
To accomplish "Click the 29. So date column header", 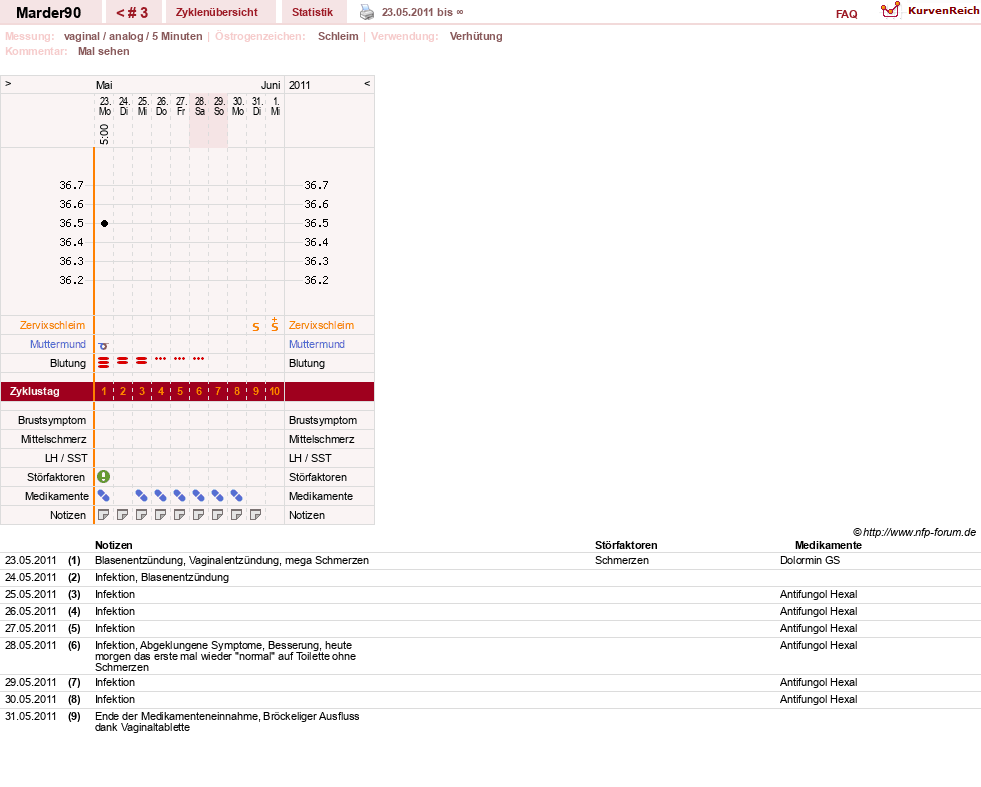I will point(219,106).
